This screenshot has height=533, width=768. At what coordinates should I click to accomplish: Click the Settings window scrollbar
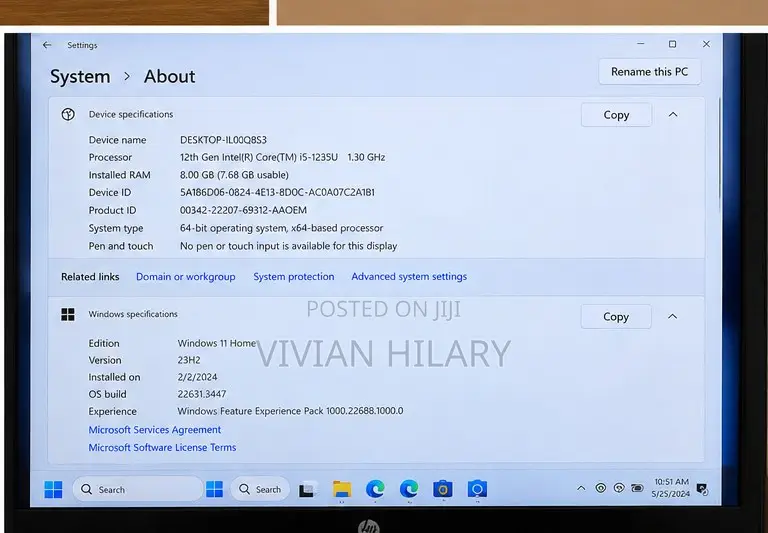tap(720, 157)
